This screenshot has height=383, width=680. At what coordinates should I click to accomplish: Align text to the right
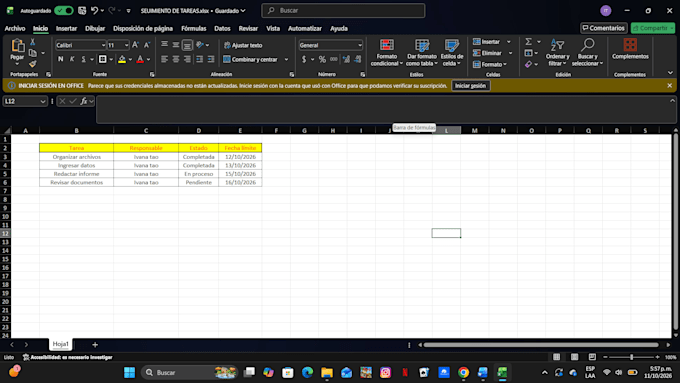pos(187,59)
